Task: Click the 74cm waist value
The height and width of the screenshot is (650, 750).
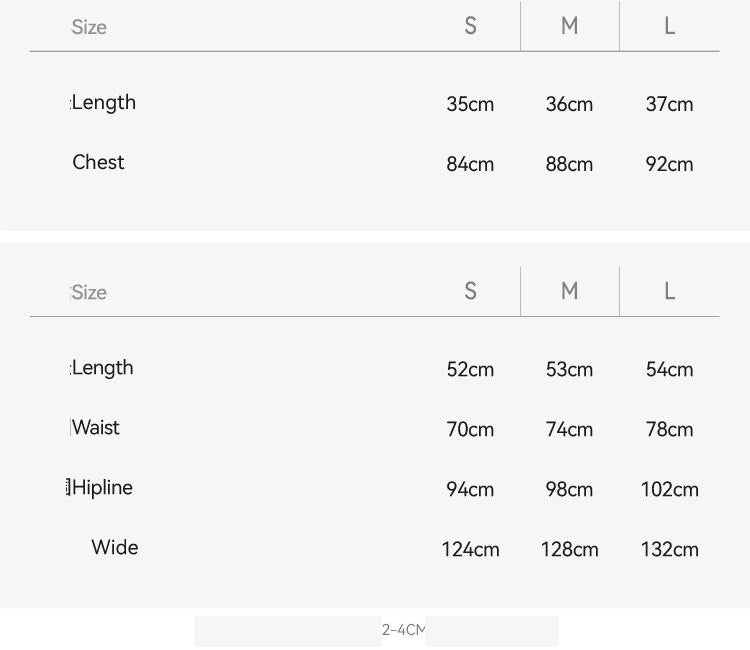Action: tap(569, 429)
